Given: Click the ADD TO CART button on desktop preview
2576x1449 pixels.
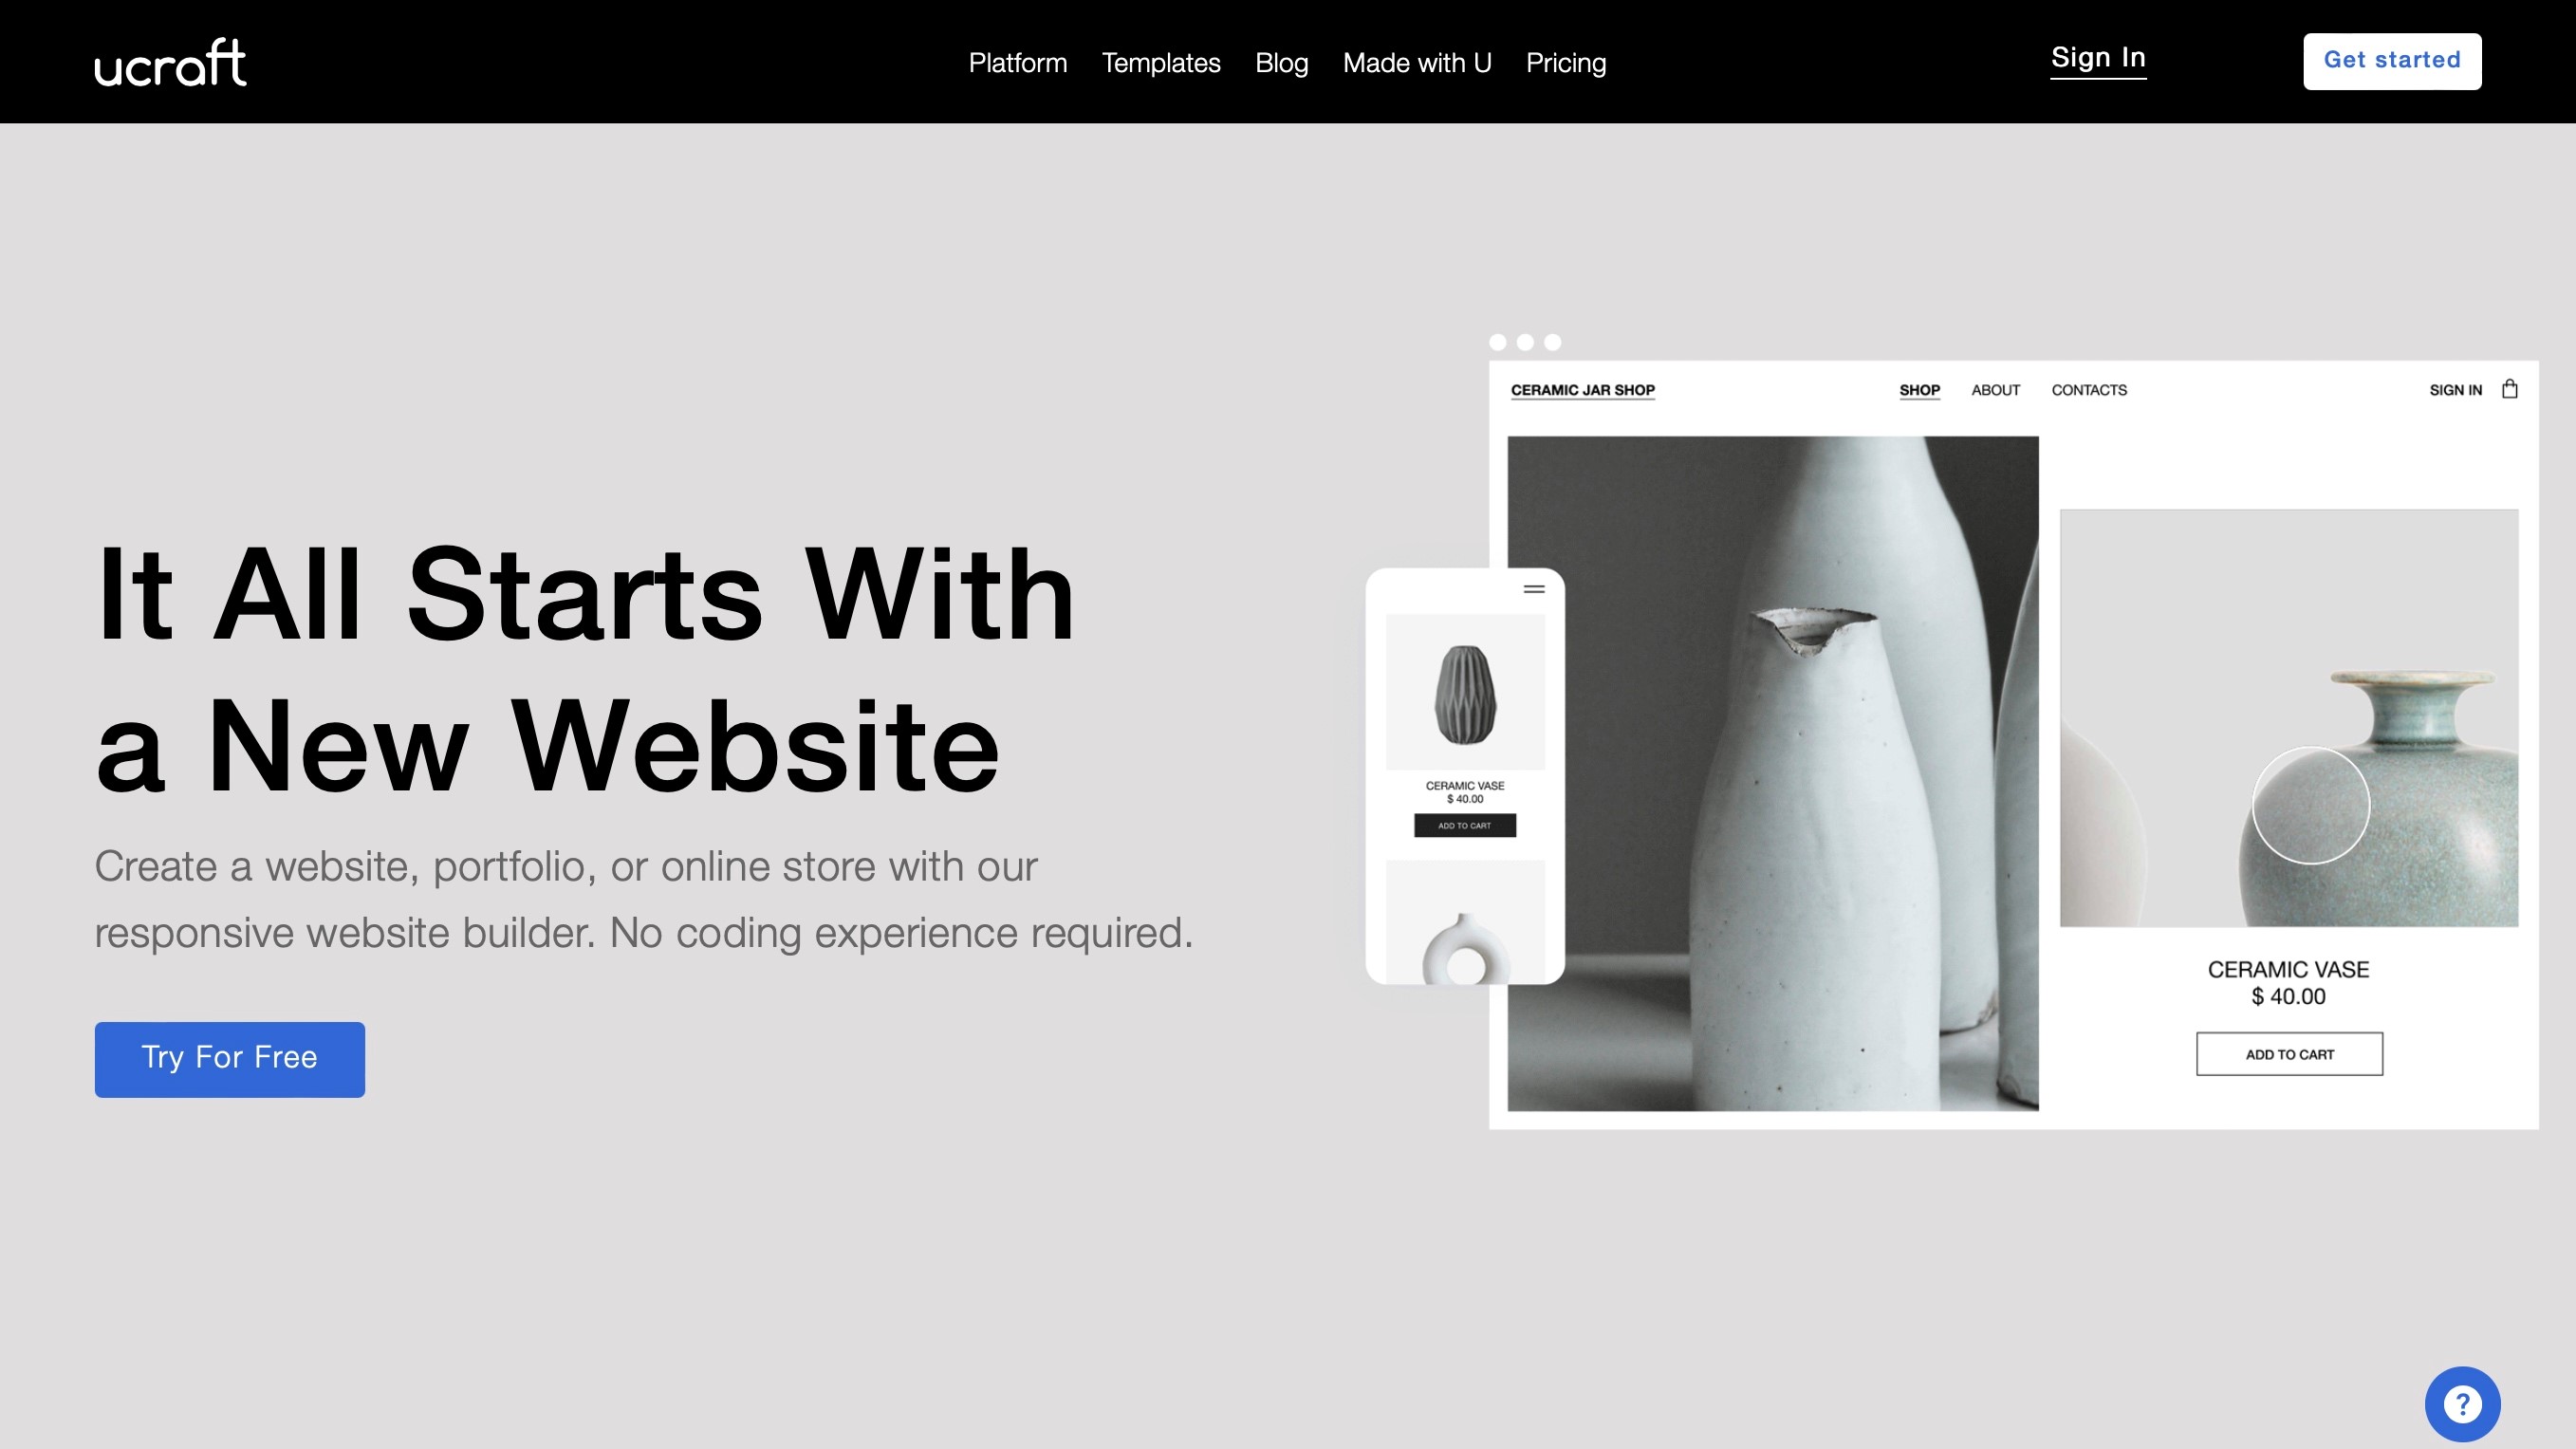Looking at the screenshot, I should (2289, 1054).
